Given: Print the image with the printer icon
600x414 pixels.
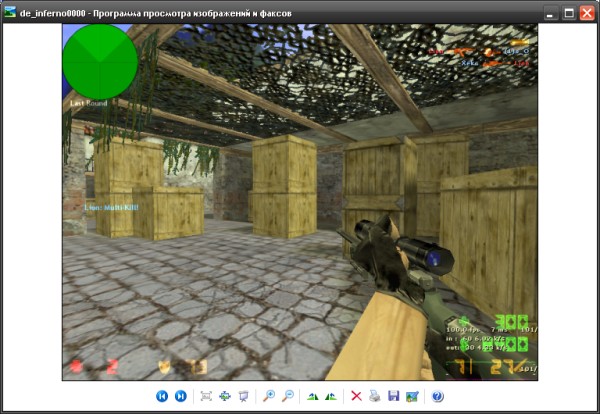Looking at the screenshot, I should coord(375,396).
